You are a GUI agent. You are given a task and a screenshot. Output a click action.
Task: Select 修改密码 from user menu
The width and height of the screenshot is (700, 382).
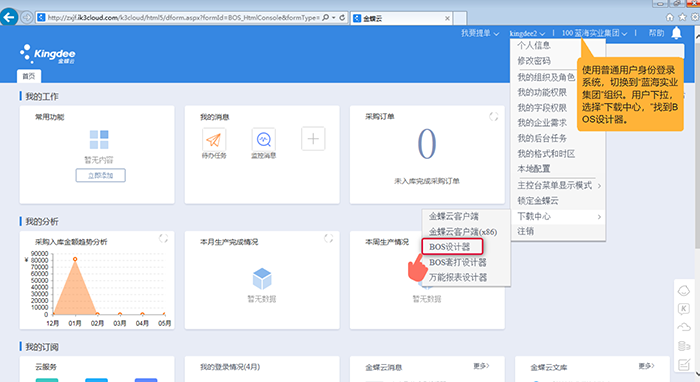[534, 61]
